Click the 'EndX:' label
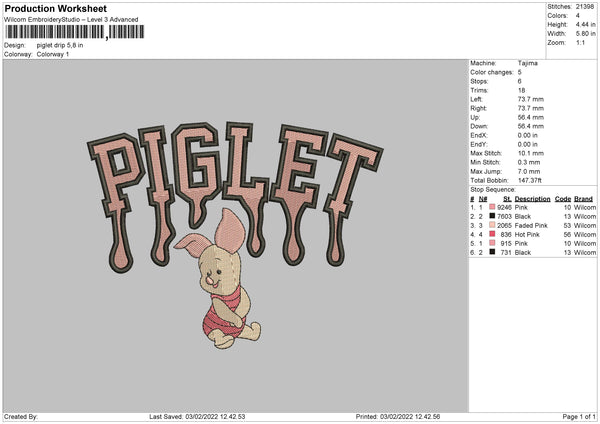This screenshot has width=600, height=424. (x=479, y=135)
